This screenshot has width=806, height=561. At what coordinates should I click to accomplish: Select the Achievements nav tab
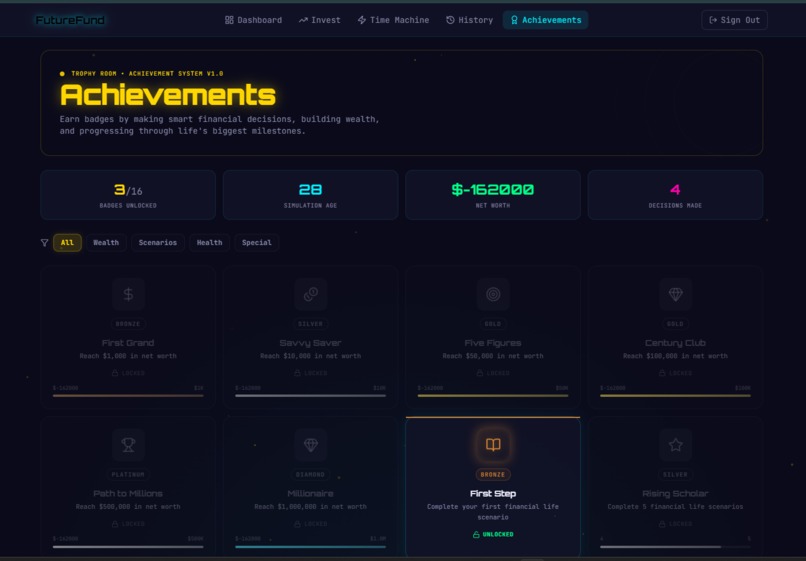pyautogui.click(x=545, y=20)
